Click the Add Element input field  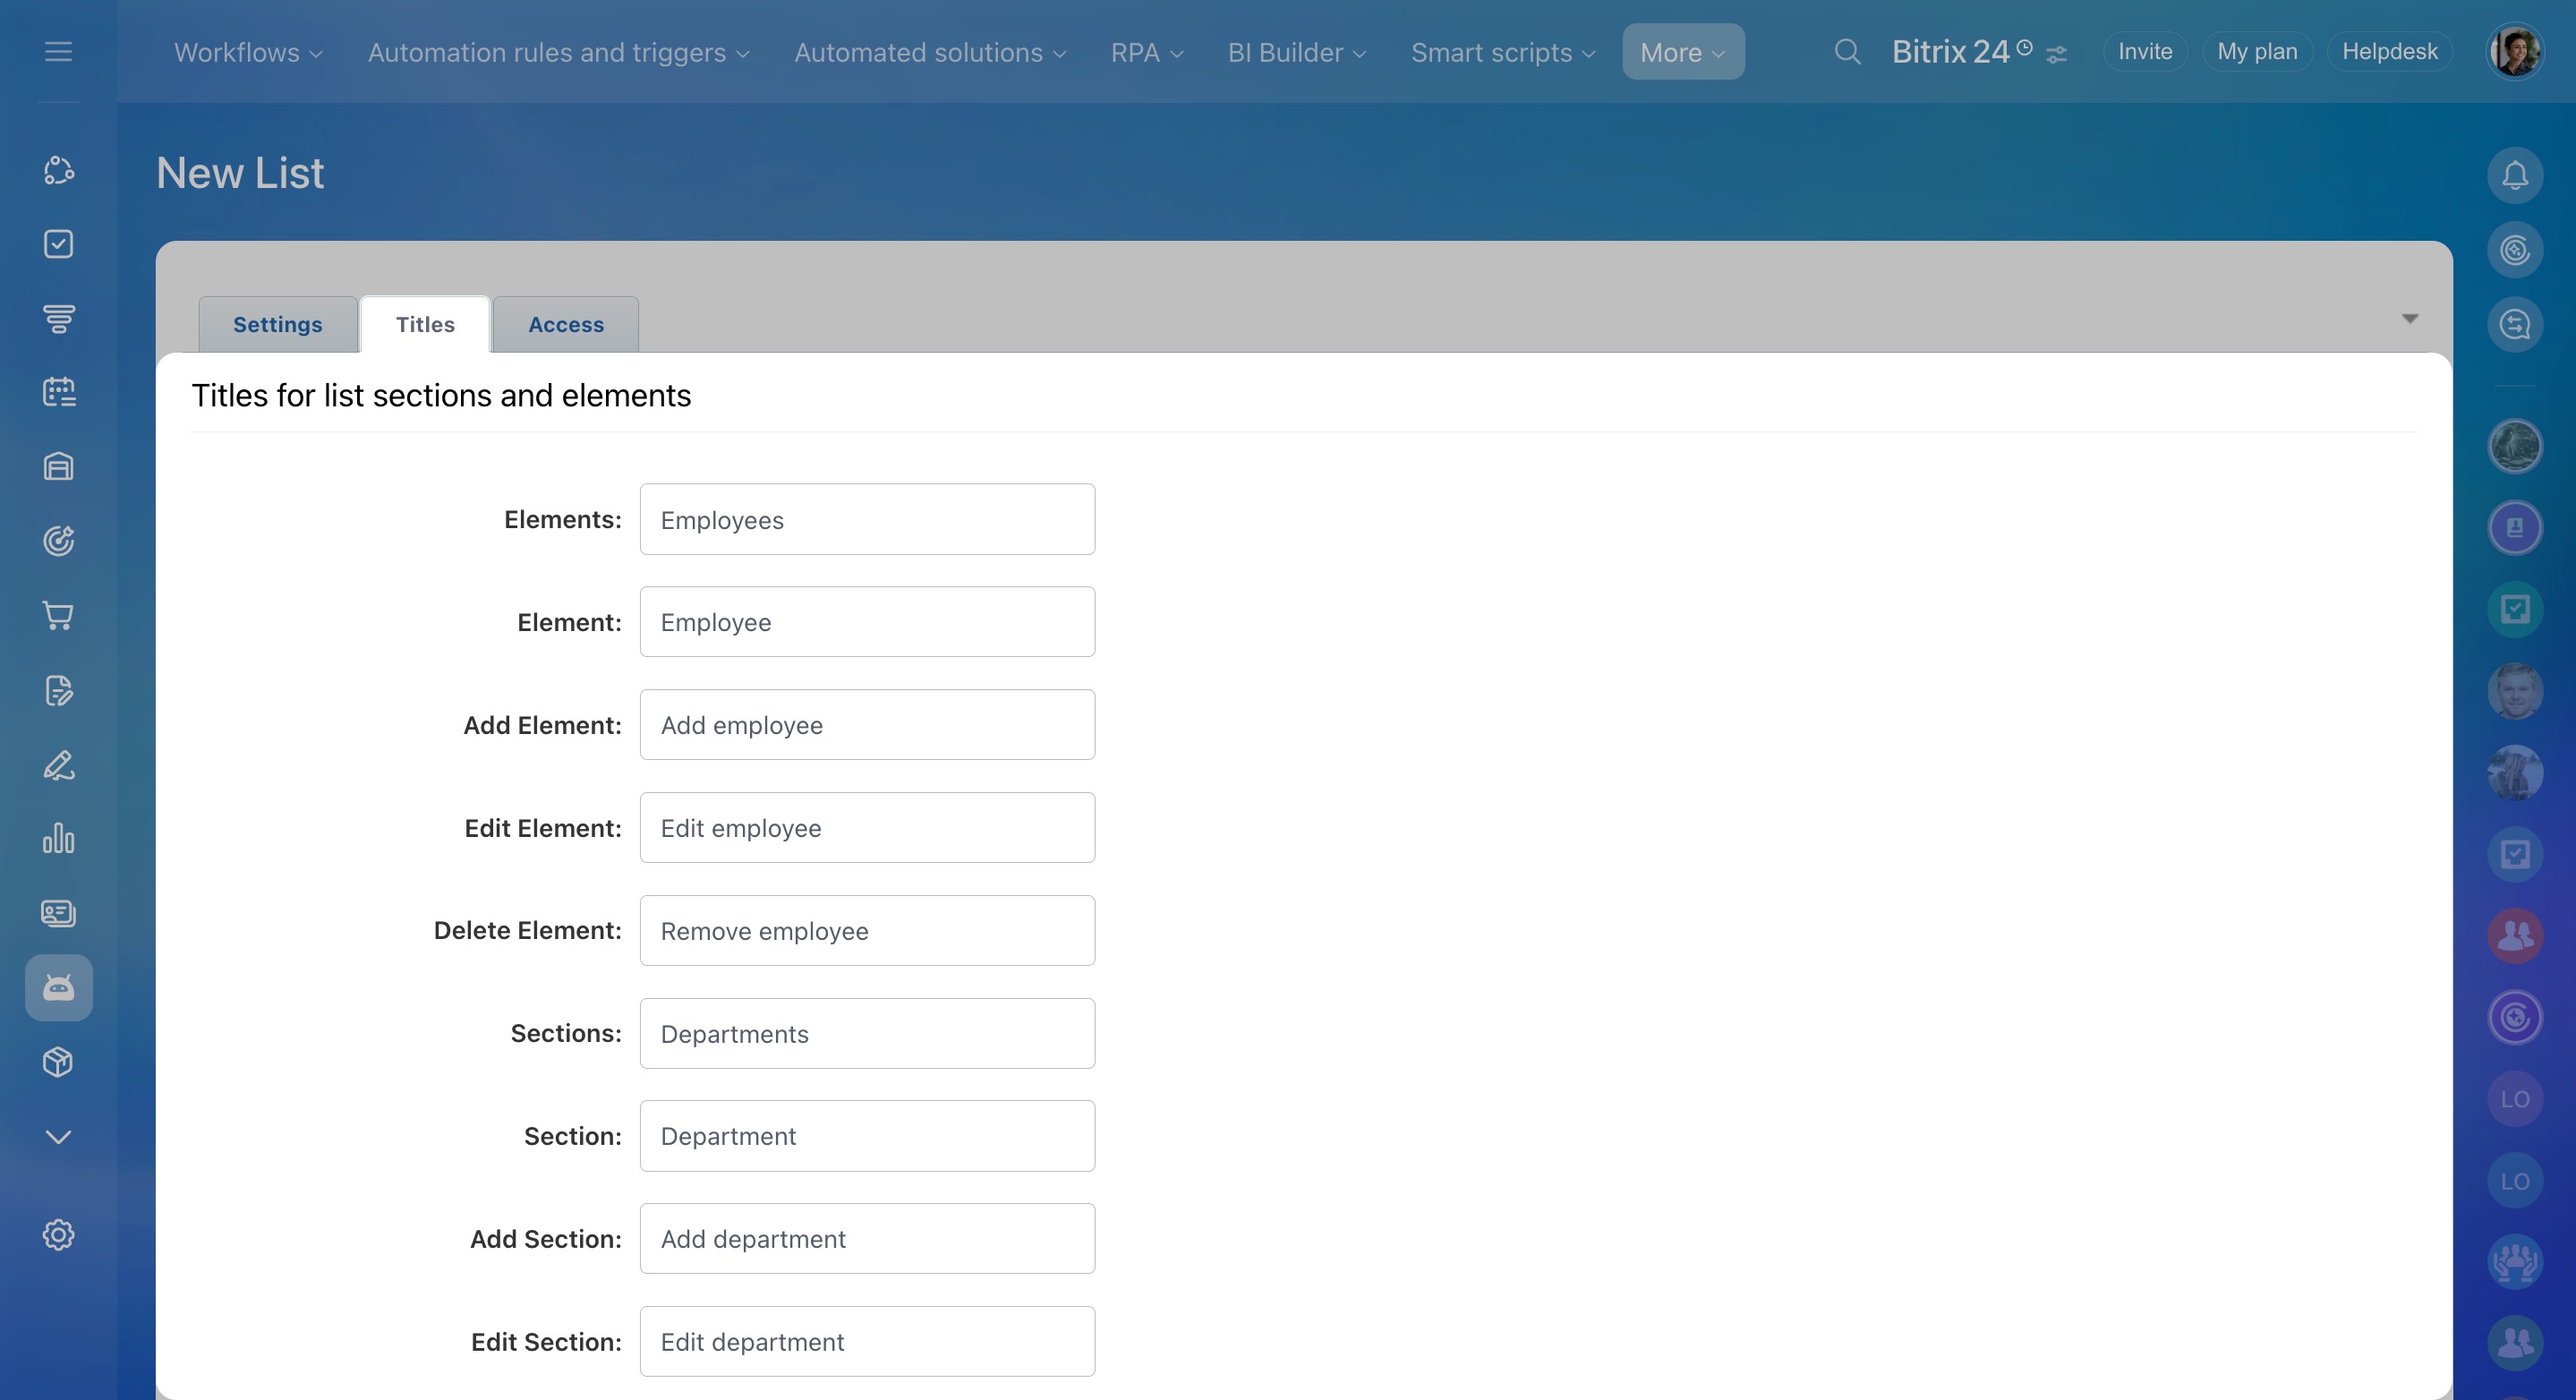coord(867,725)
